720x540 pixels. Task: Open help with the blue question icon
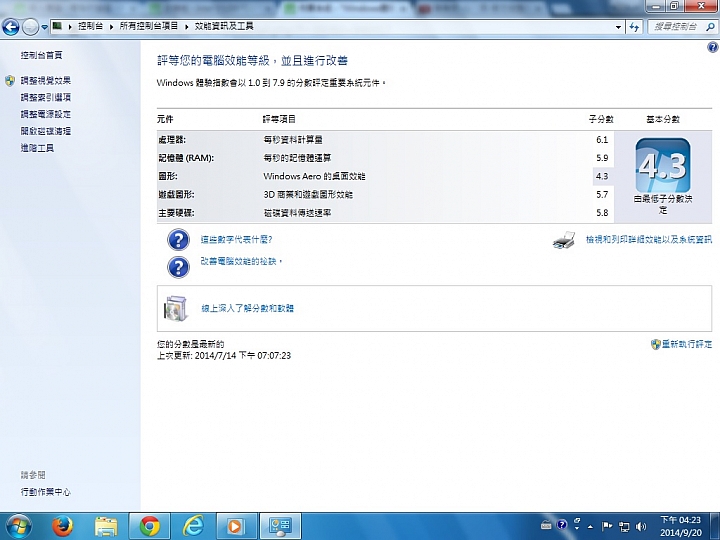713,47
